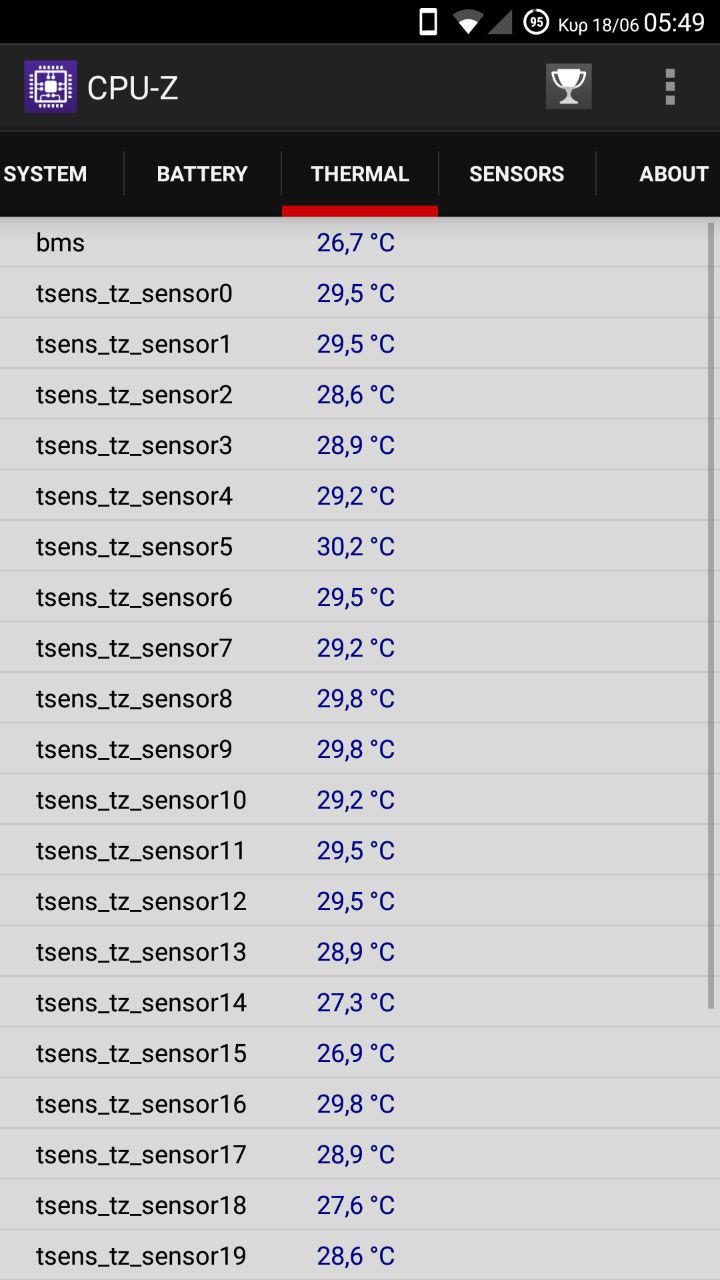Switch to the BATTERY tab
720x1280 pixels.
202,174
